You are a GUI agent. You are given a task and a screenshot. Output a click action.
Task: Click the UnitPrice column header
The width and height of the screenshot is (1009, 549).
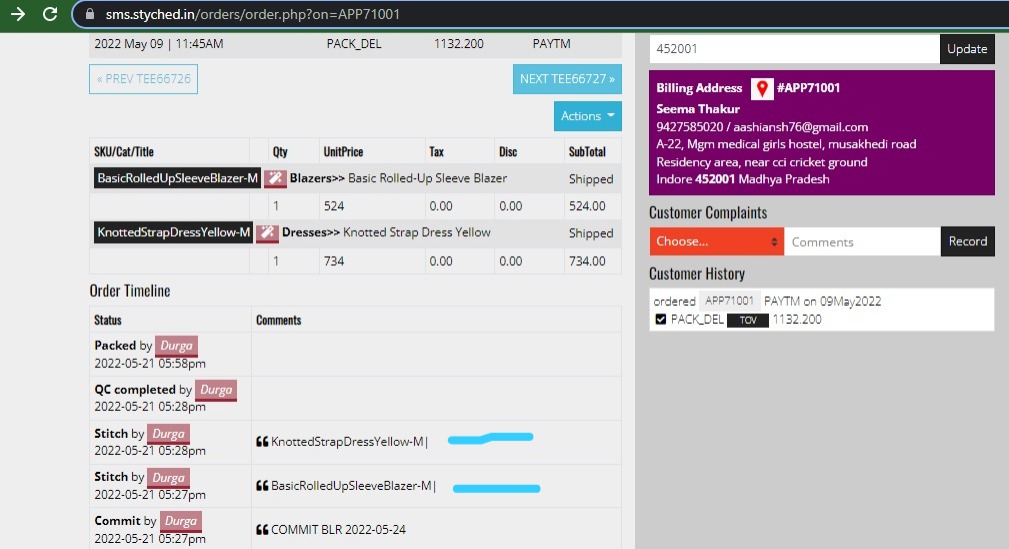coord(343,152)
